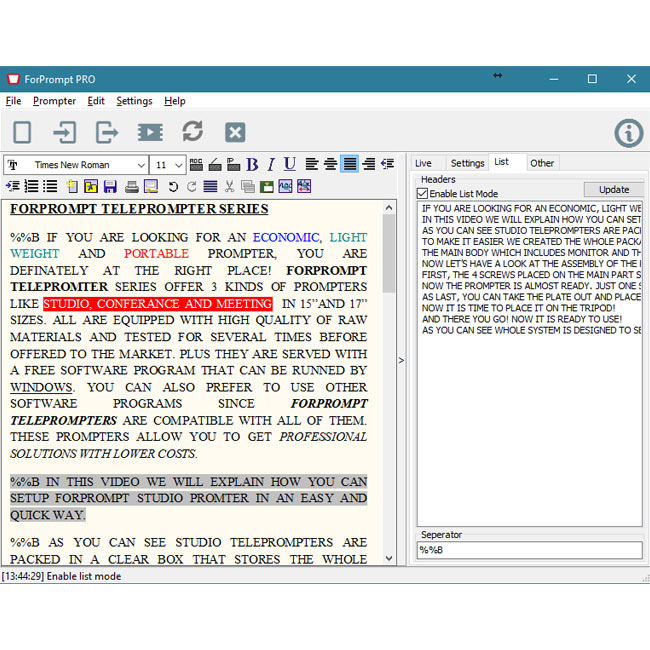Click the editor scroll up arrow
The image size is (650, 650).
click(389, 208)
